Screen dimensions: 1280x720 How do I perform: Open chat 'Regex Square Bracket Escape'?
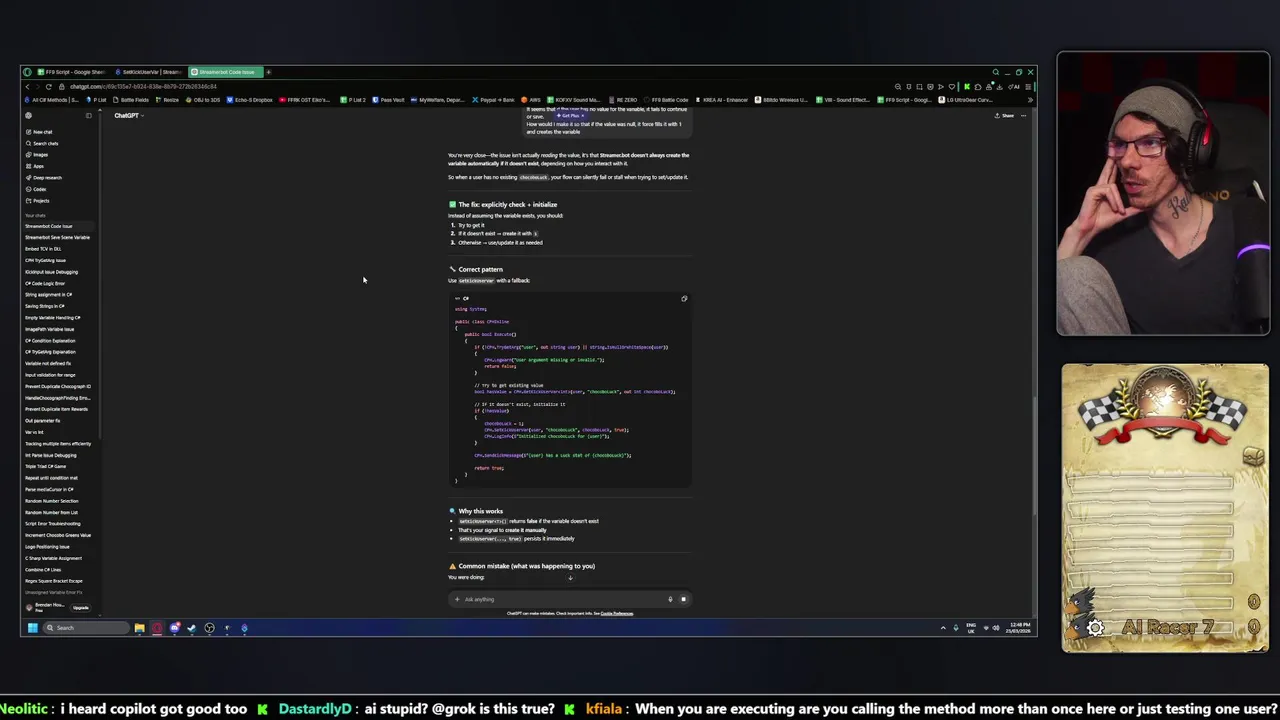tap(54, 581)
